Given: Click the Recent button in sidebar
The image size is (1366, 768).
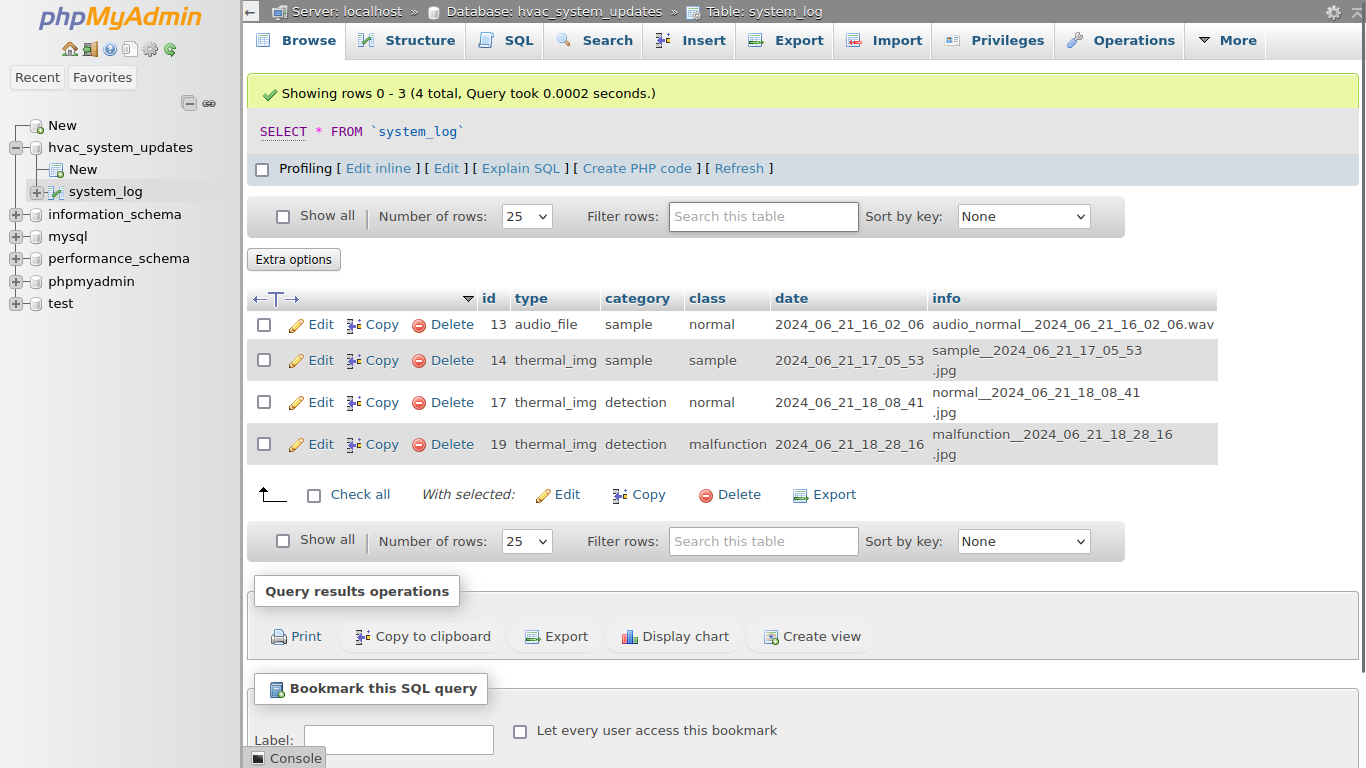Looking at the screenshot, I should coord(38,78).
